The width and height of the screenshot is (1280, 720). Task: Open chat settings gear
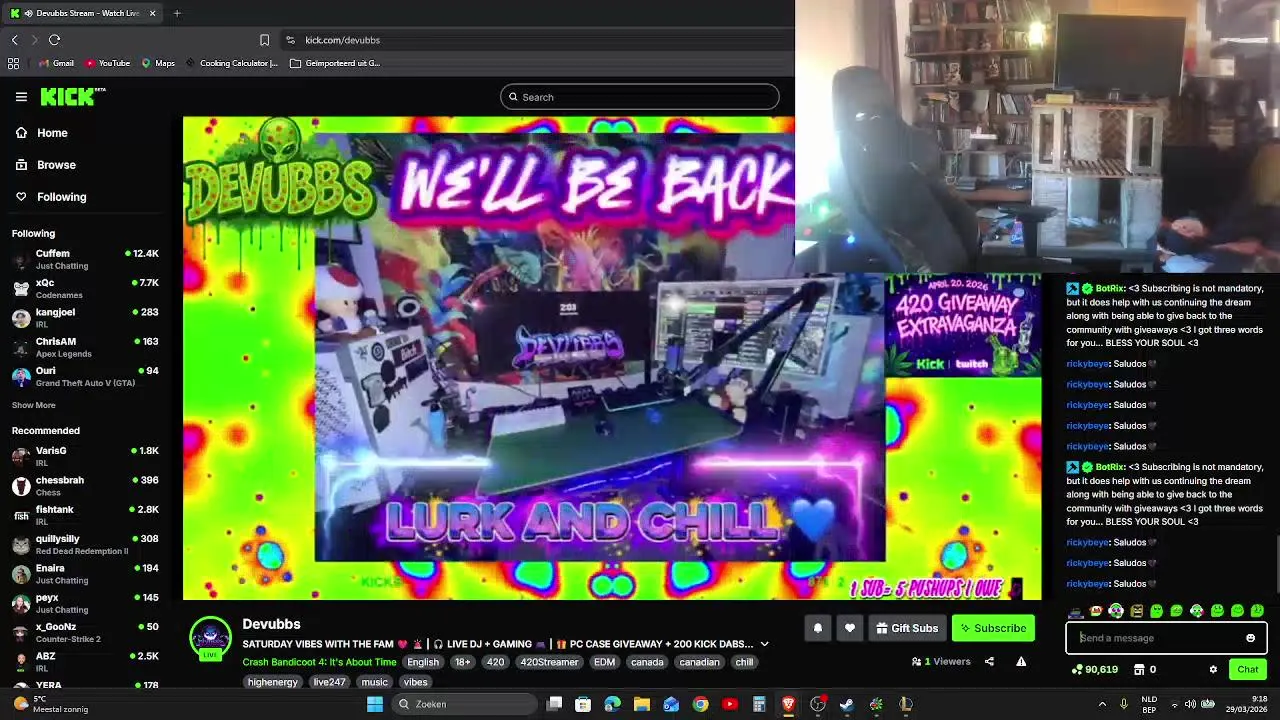tap(1213, 669)
